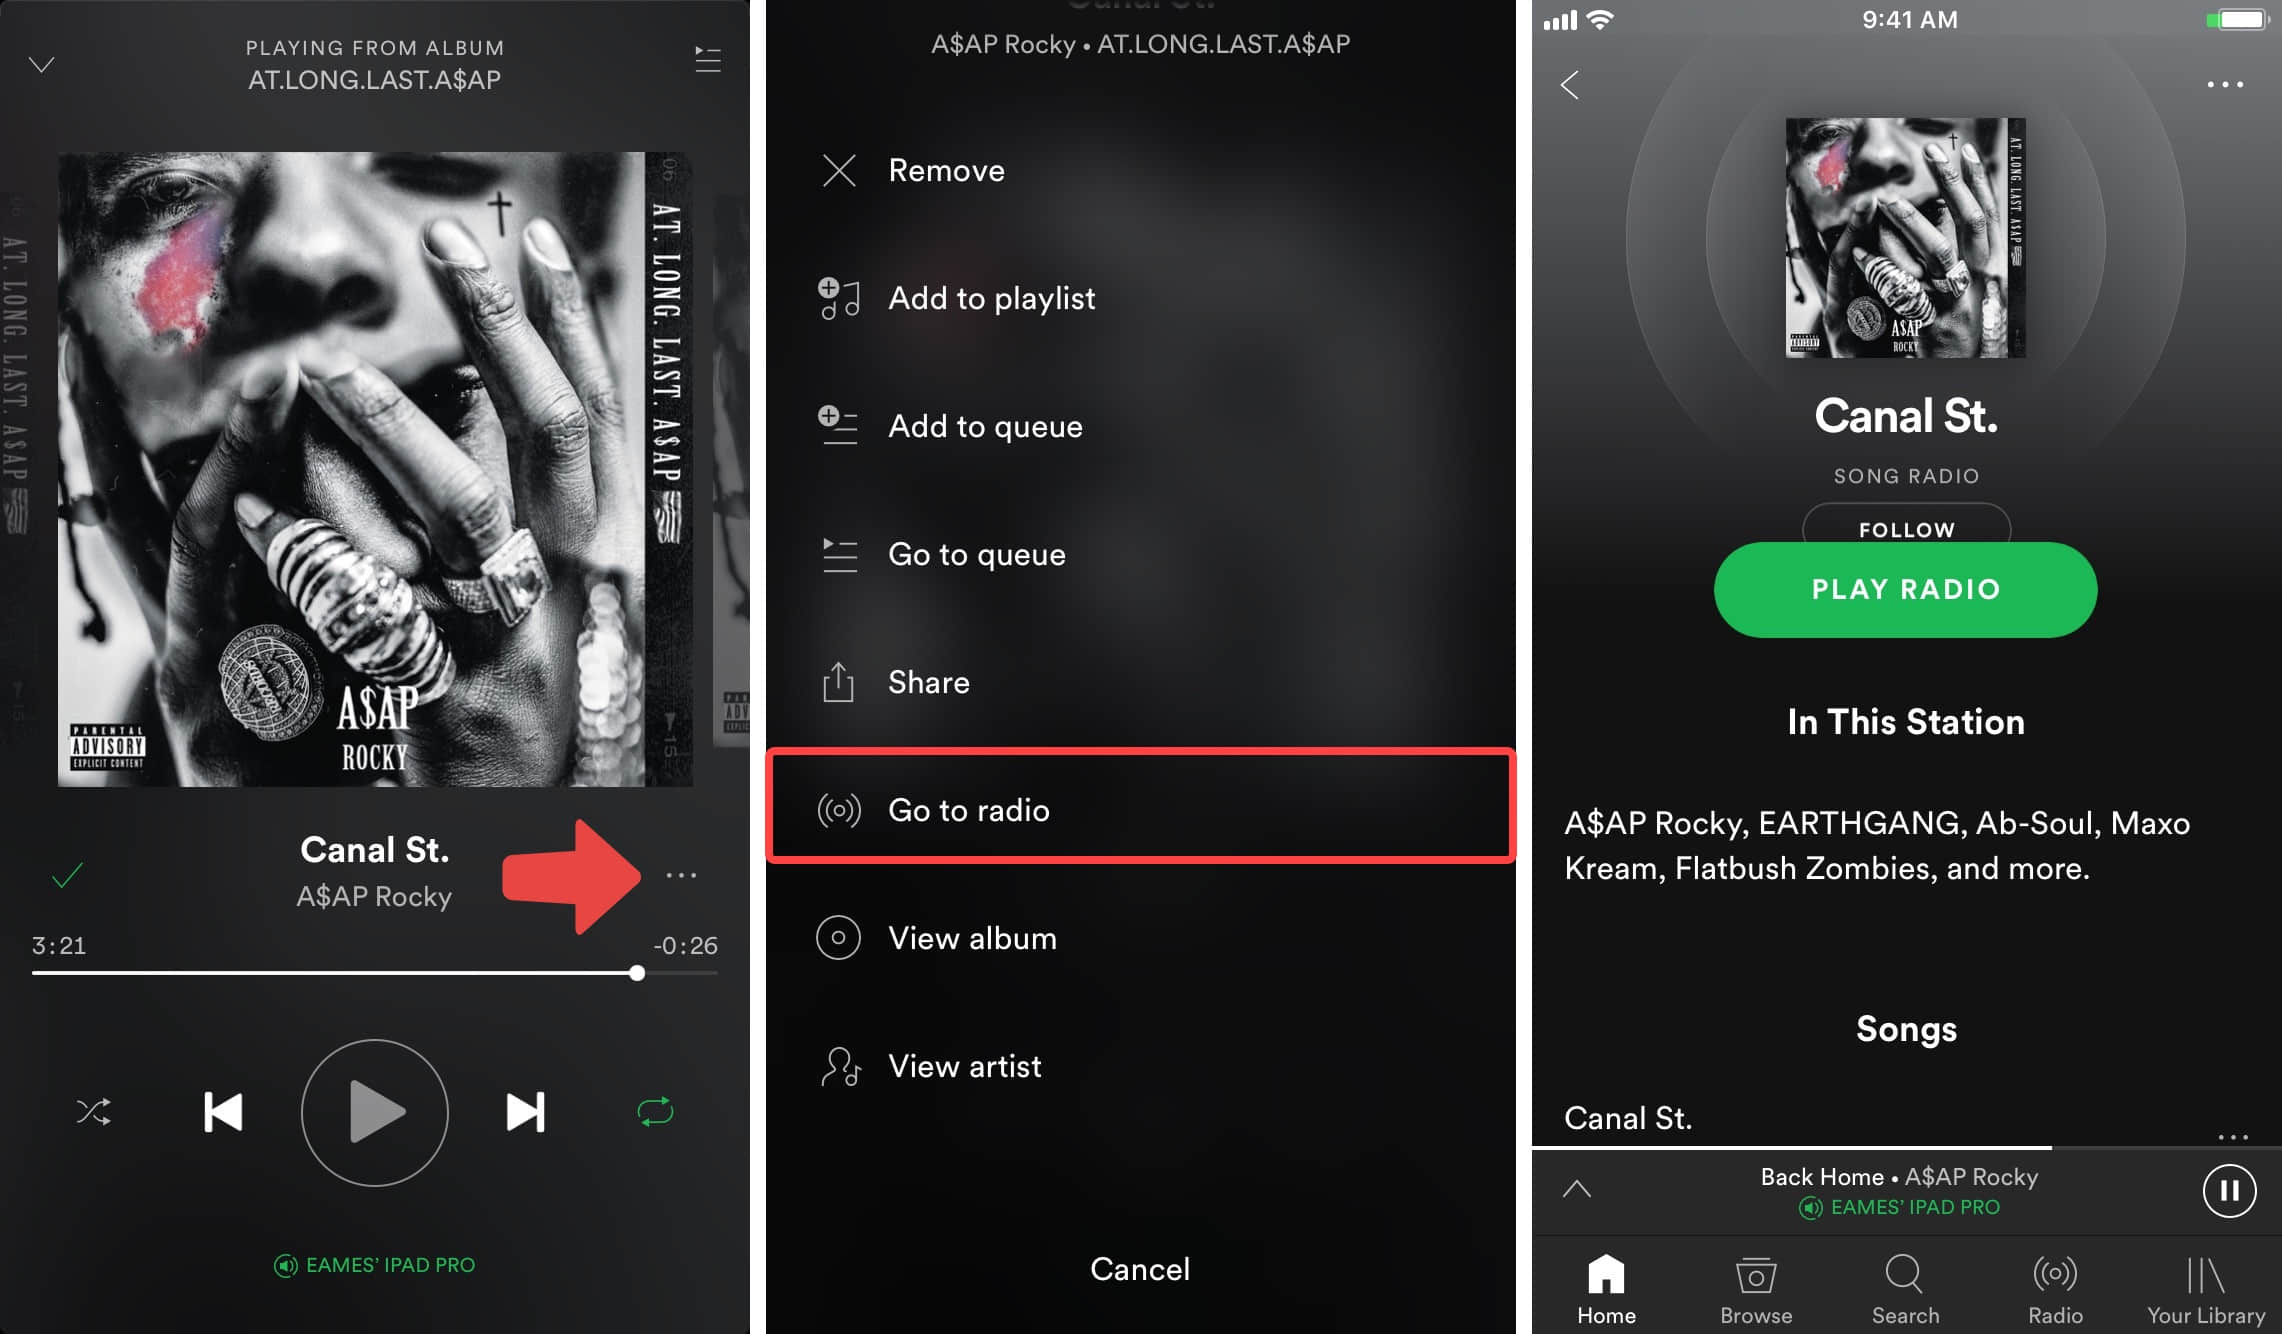2282x1334 pixels.
Task: Tap the skip back icon
Action: [224, 1110]
